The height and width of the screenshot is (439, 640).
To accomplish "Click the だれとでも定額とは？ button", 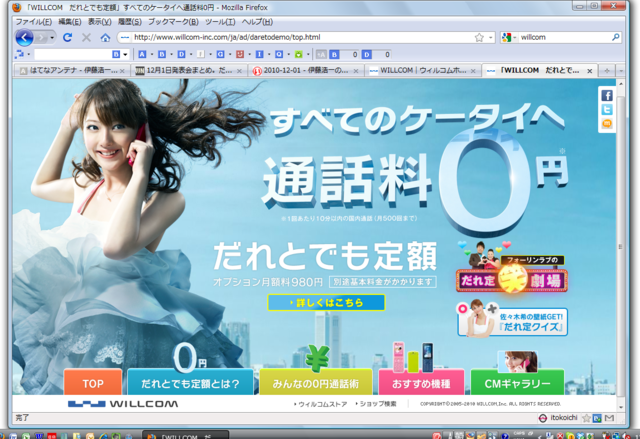I will coord(190,382).
